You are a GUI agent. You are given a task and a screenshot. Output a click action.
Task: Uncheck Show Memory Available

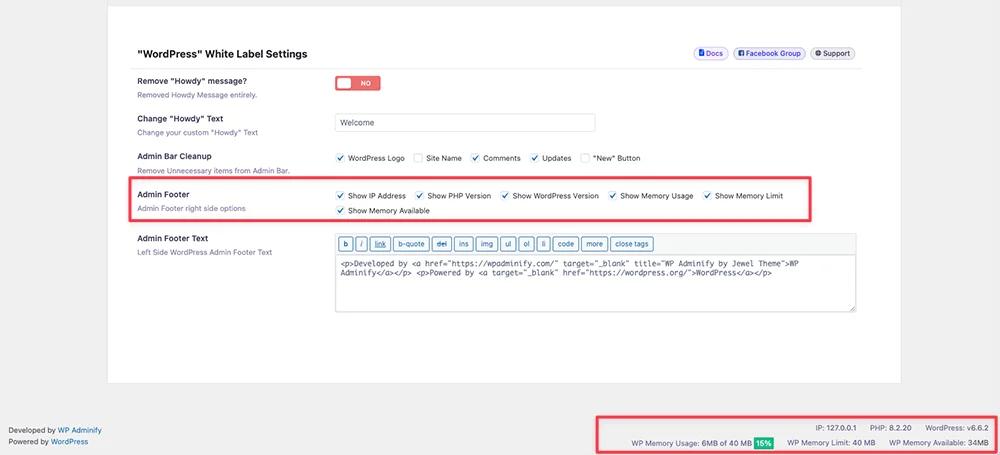coord(341,211)
